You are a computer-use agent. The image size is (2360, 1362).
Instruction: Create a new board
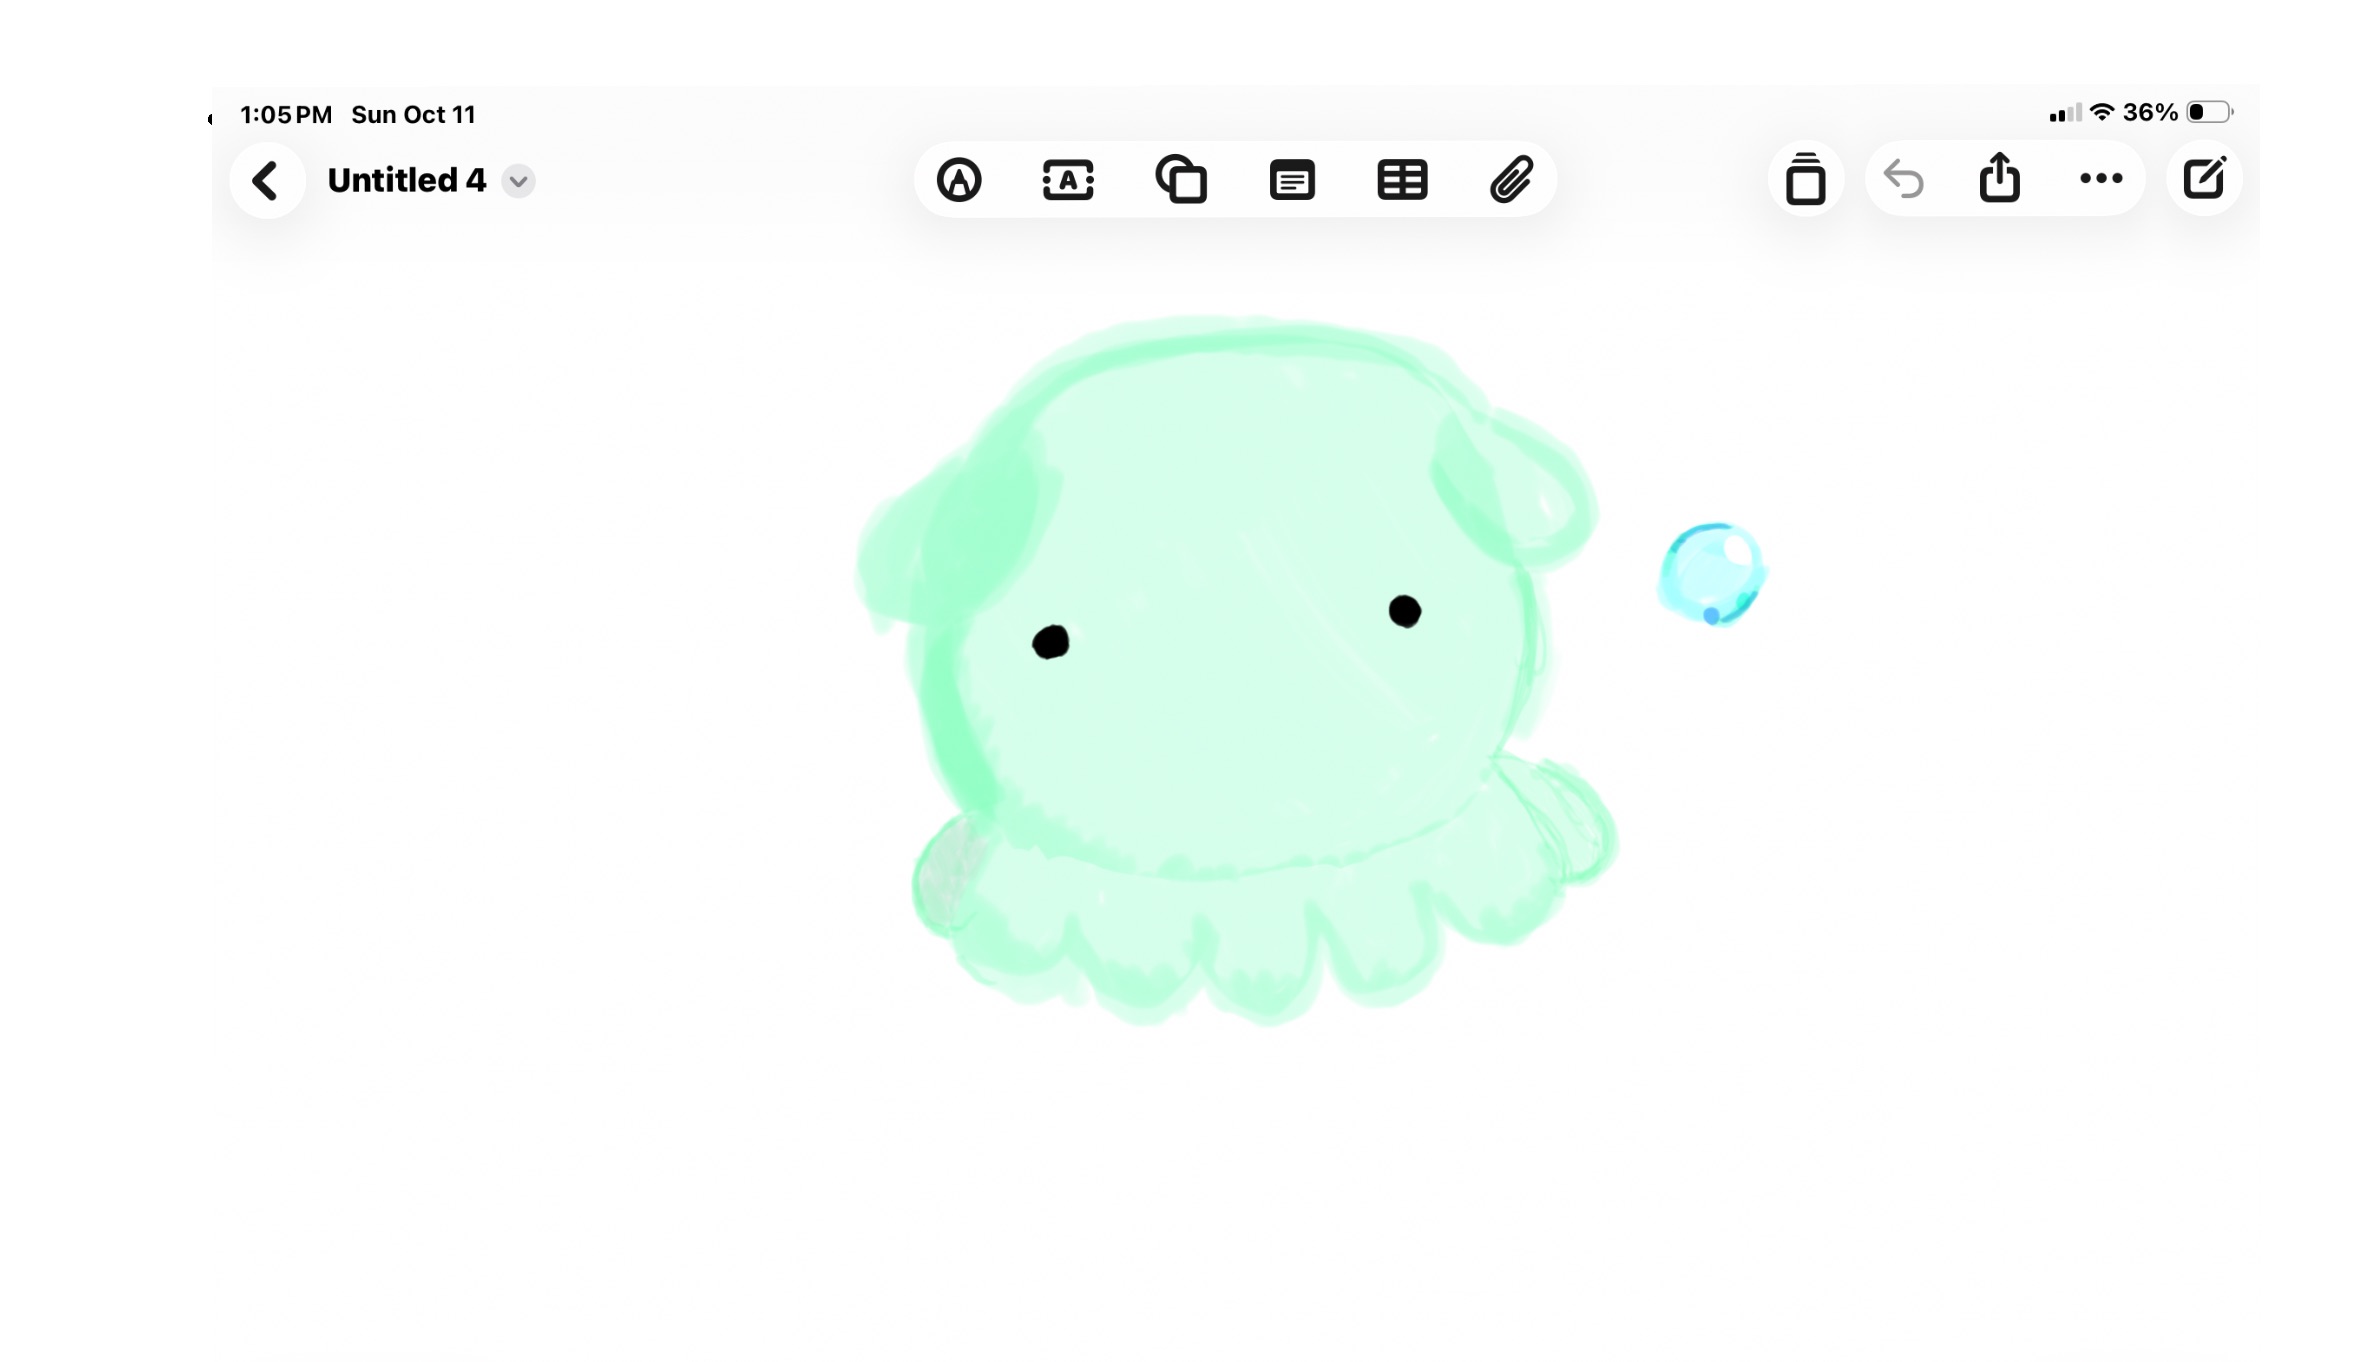click(x=2204, y=179)
